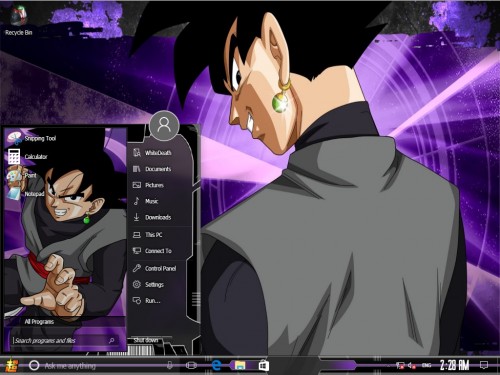This screenshot has width=500, height=375.
Task: Open Microsoft Edge from the taskbar
Action: coord(217,365)
